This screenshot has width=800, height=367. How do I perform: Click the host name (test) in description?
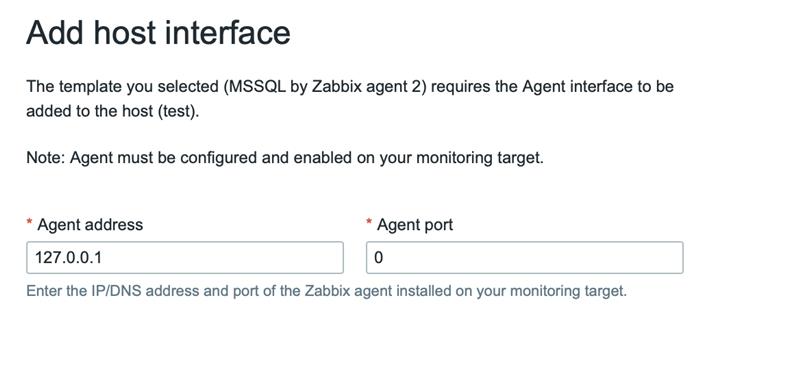177,111
